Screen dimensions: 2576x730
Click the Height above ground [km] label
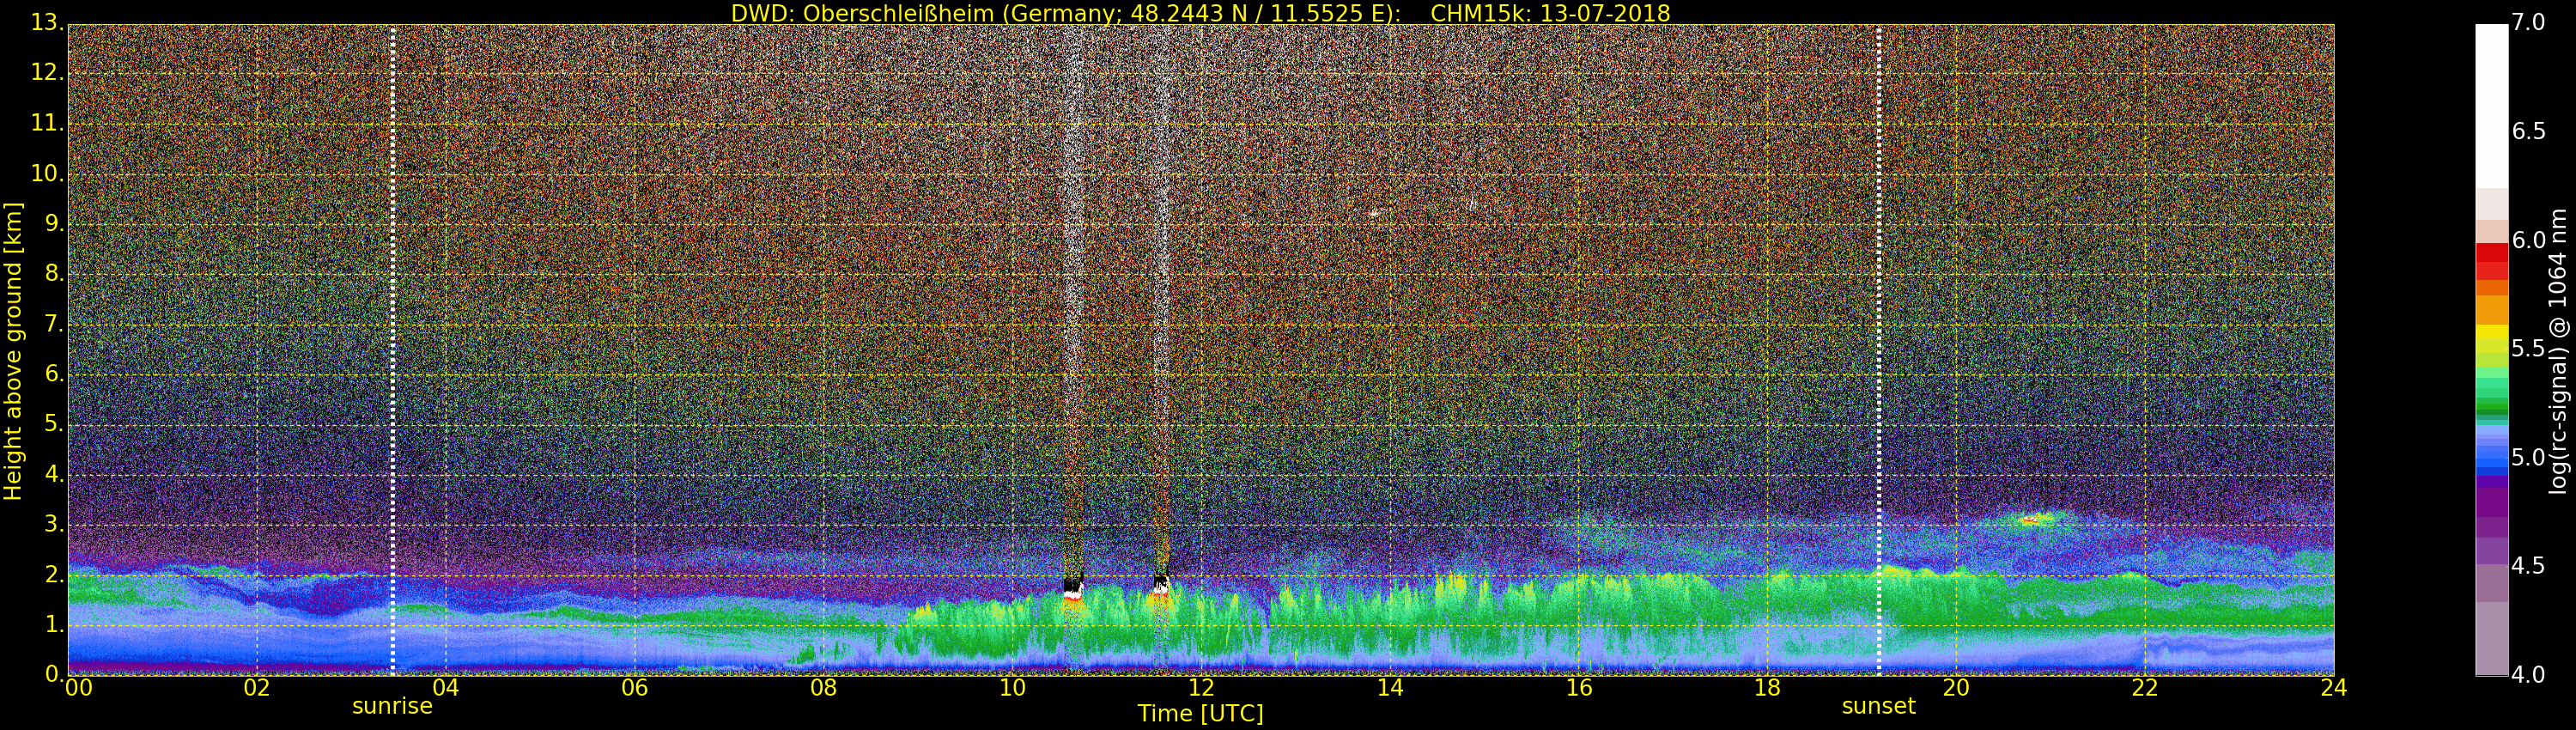point(13,350)
